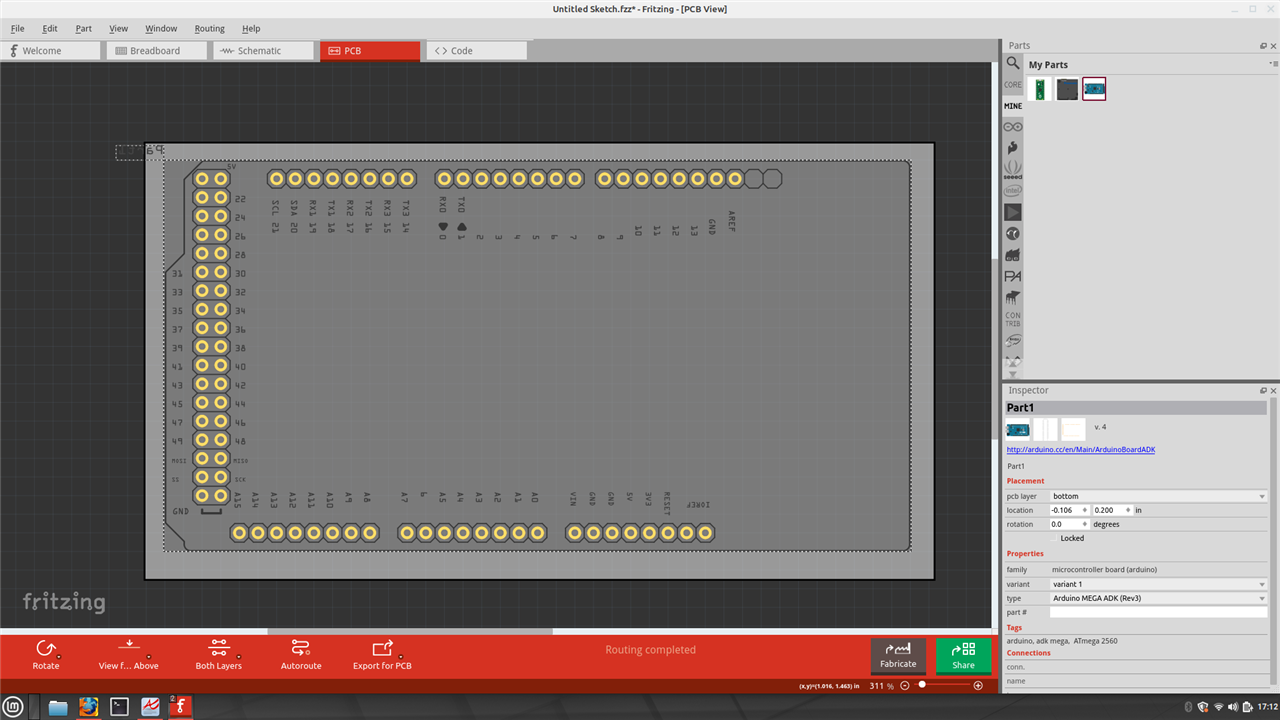
Task: Switch to the Welcome tab
Action: click(51, 50)
